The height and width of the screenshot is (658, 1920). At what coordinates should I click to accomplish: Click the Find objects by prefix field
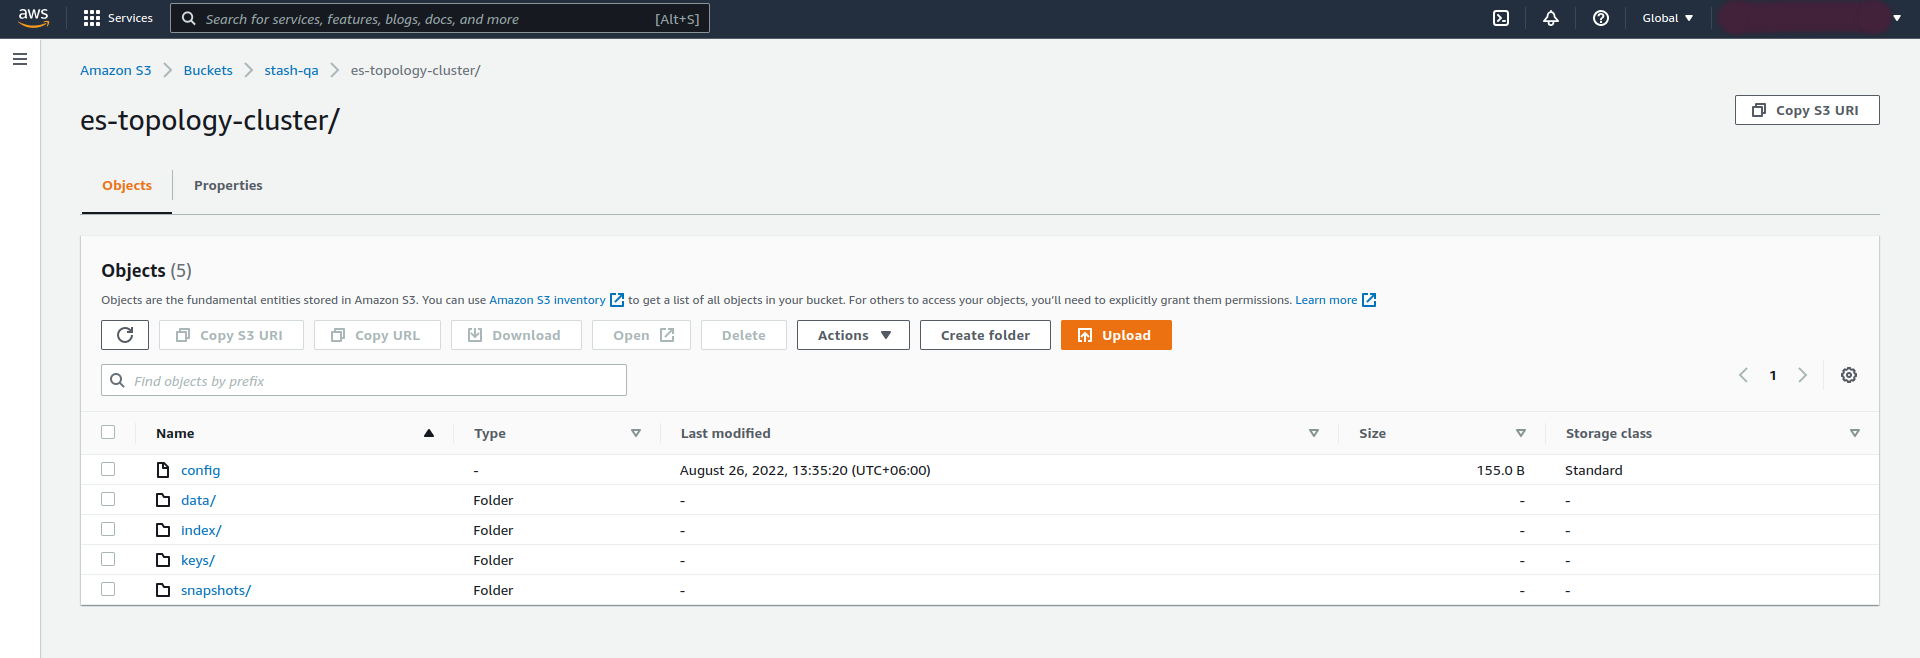[x=364, y=380]
